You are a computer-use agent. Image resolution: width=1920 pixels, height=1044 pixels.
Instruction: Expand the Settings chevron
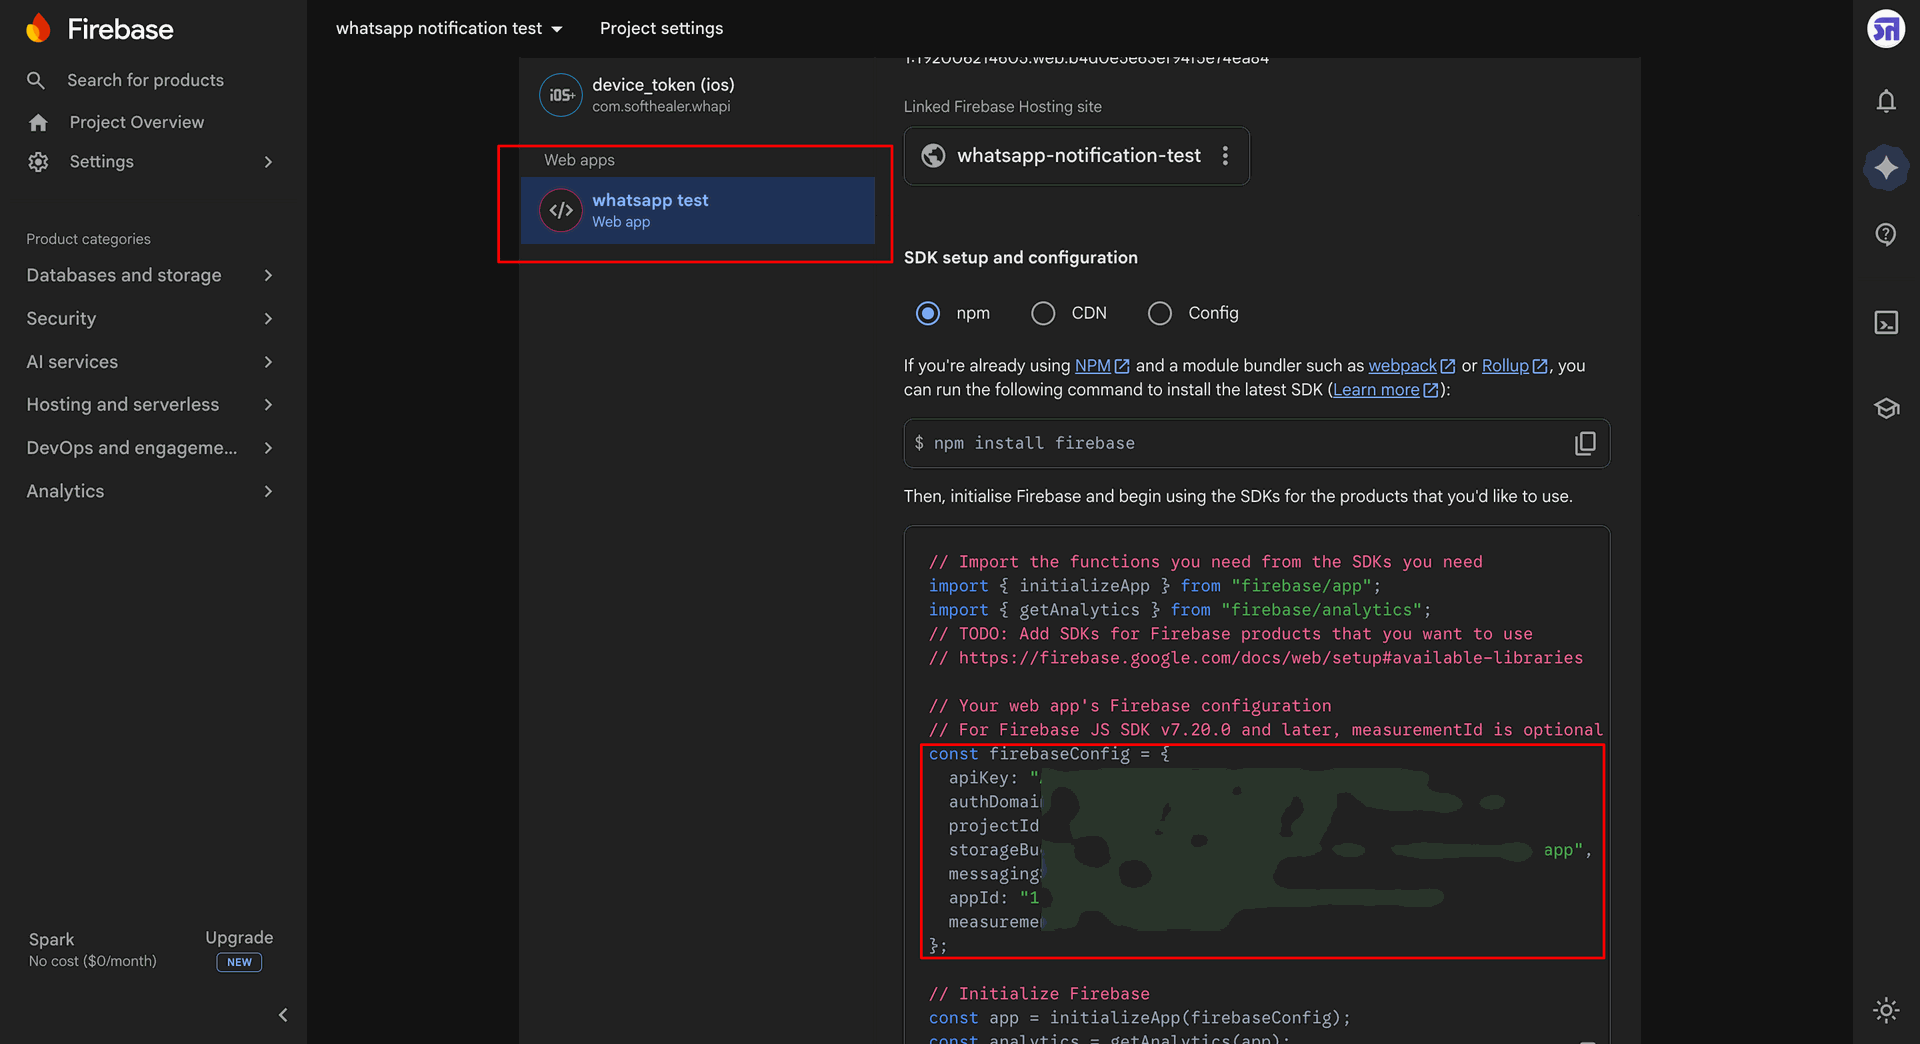tap(268, 162)
